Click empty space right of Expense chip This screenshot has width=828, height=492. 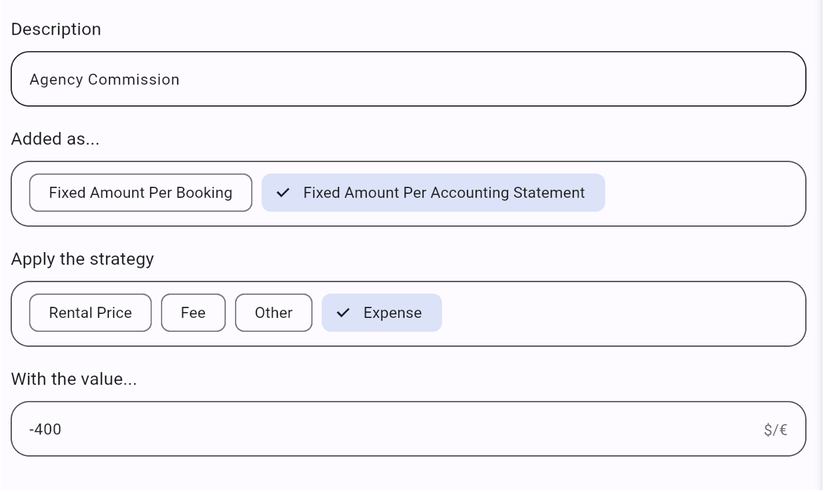(x=620, y=313)
